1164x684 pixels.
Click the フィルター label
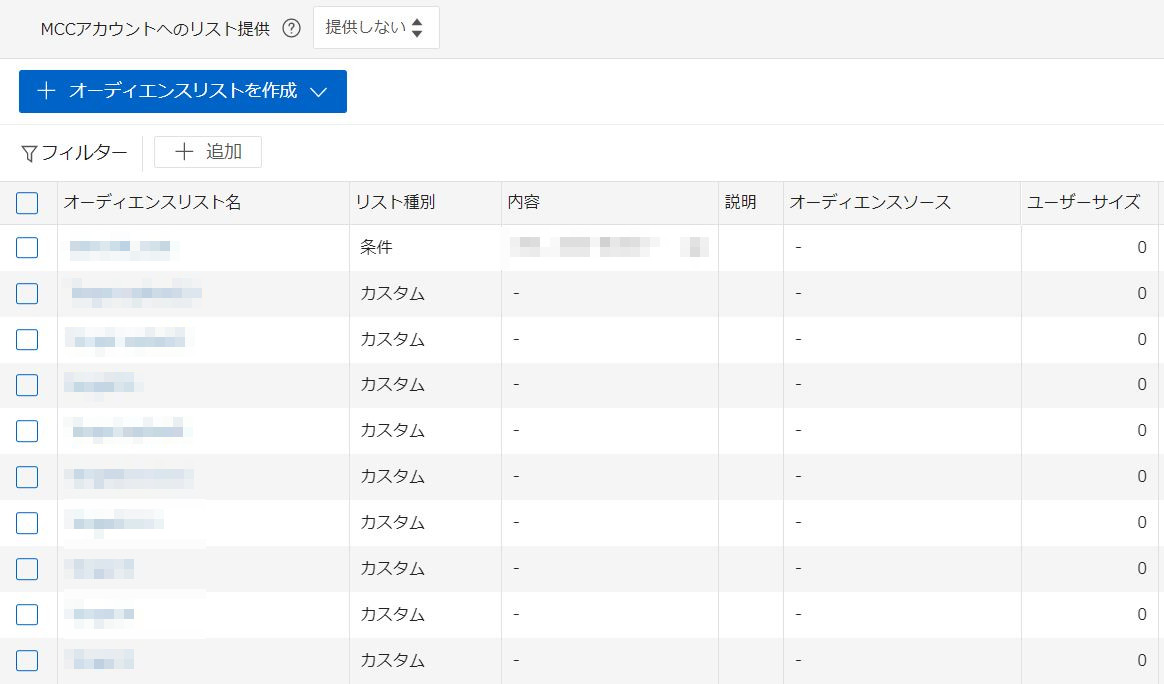tap(84, 153)
